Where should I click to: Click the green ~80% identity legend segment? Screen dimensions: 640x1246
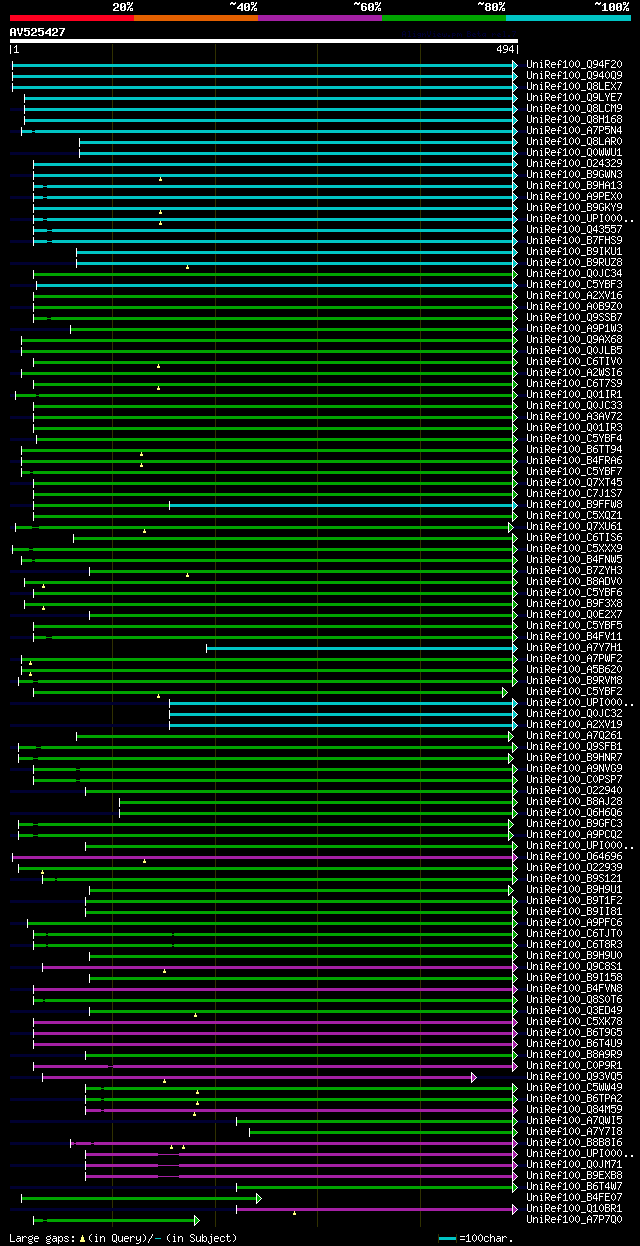pyautogui.click(x=444, y=18)
